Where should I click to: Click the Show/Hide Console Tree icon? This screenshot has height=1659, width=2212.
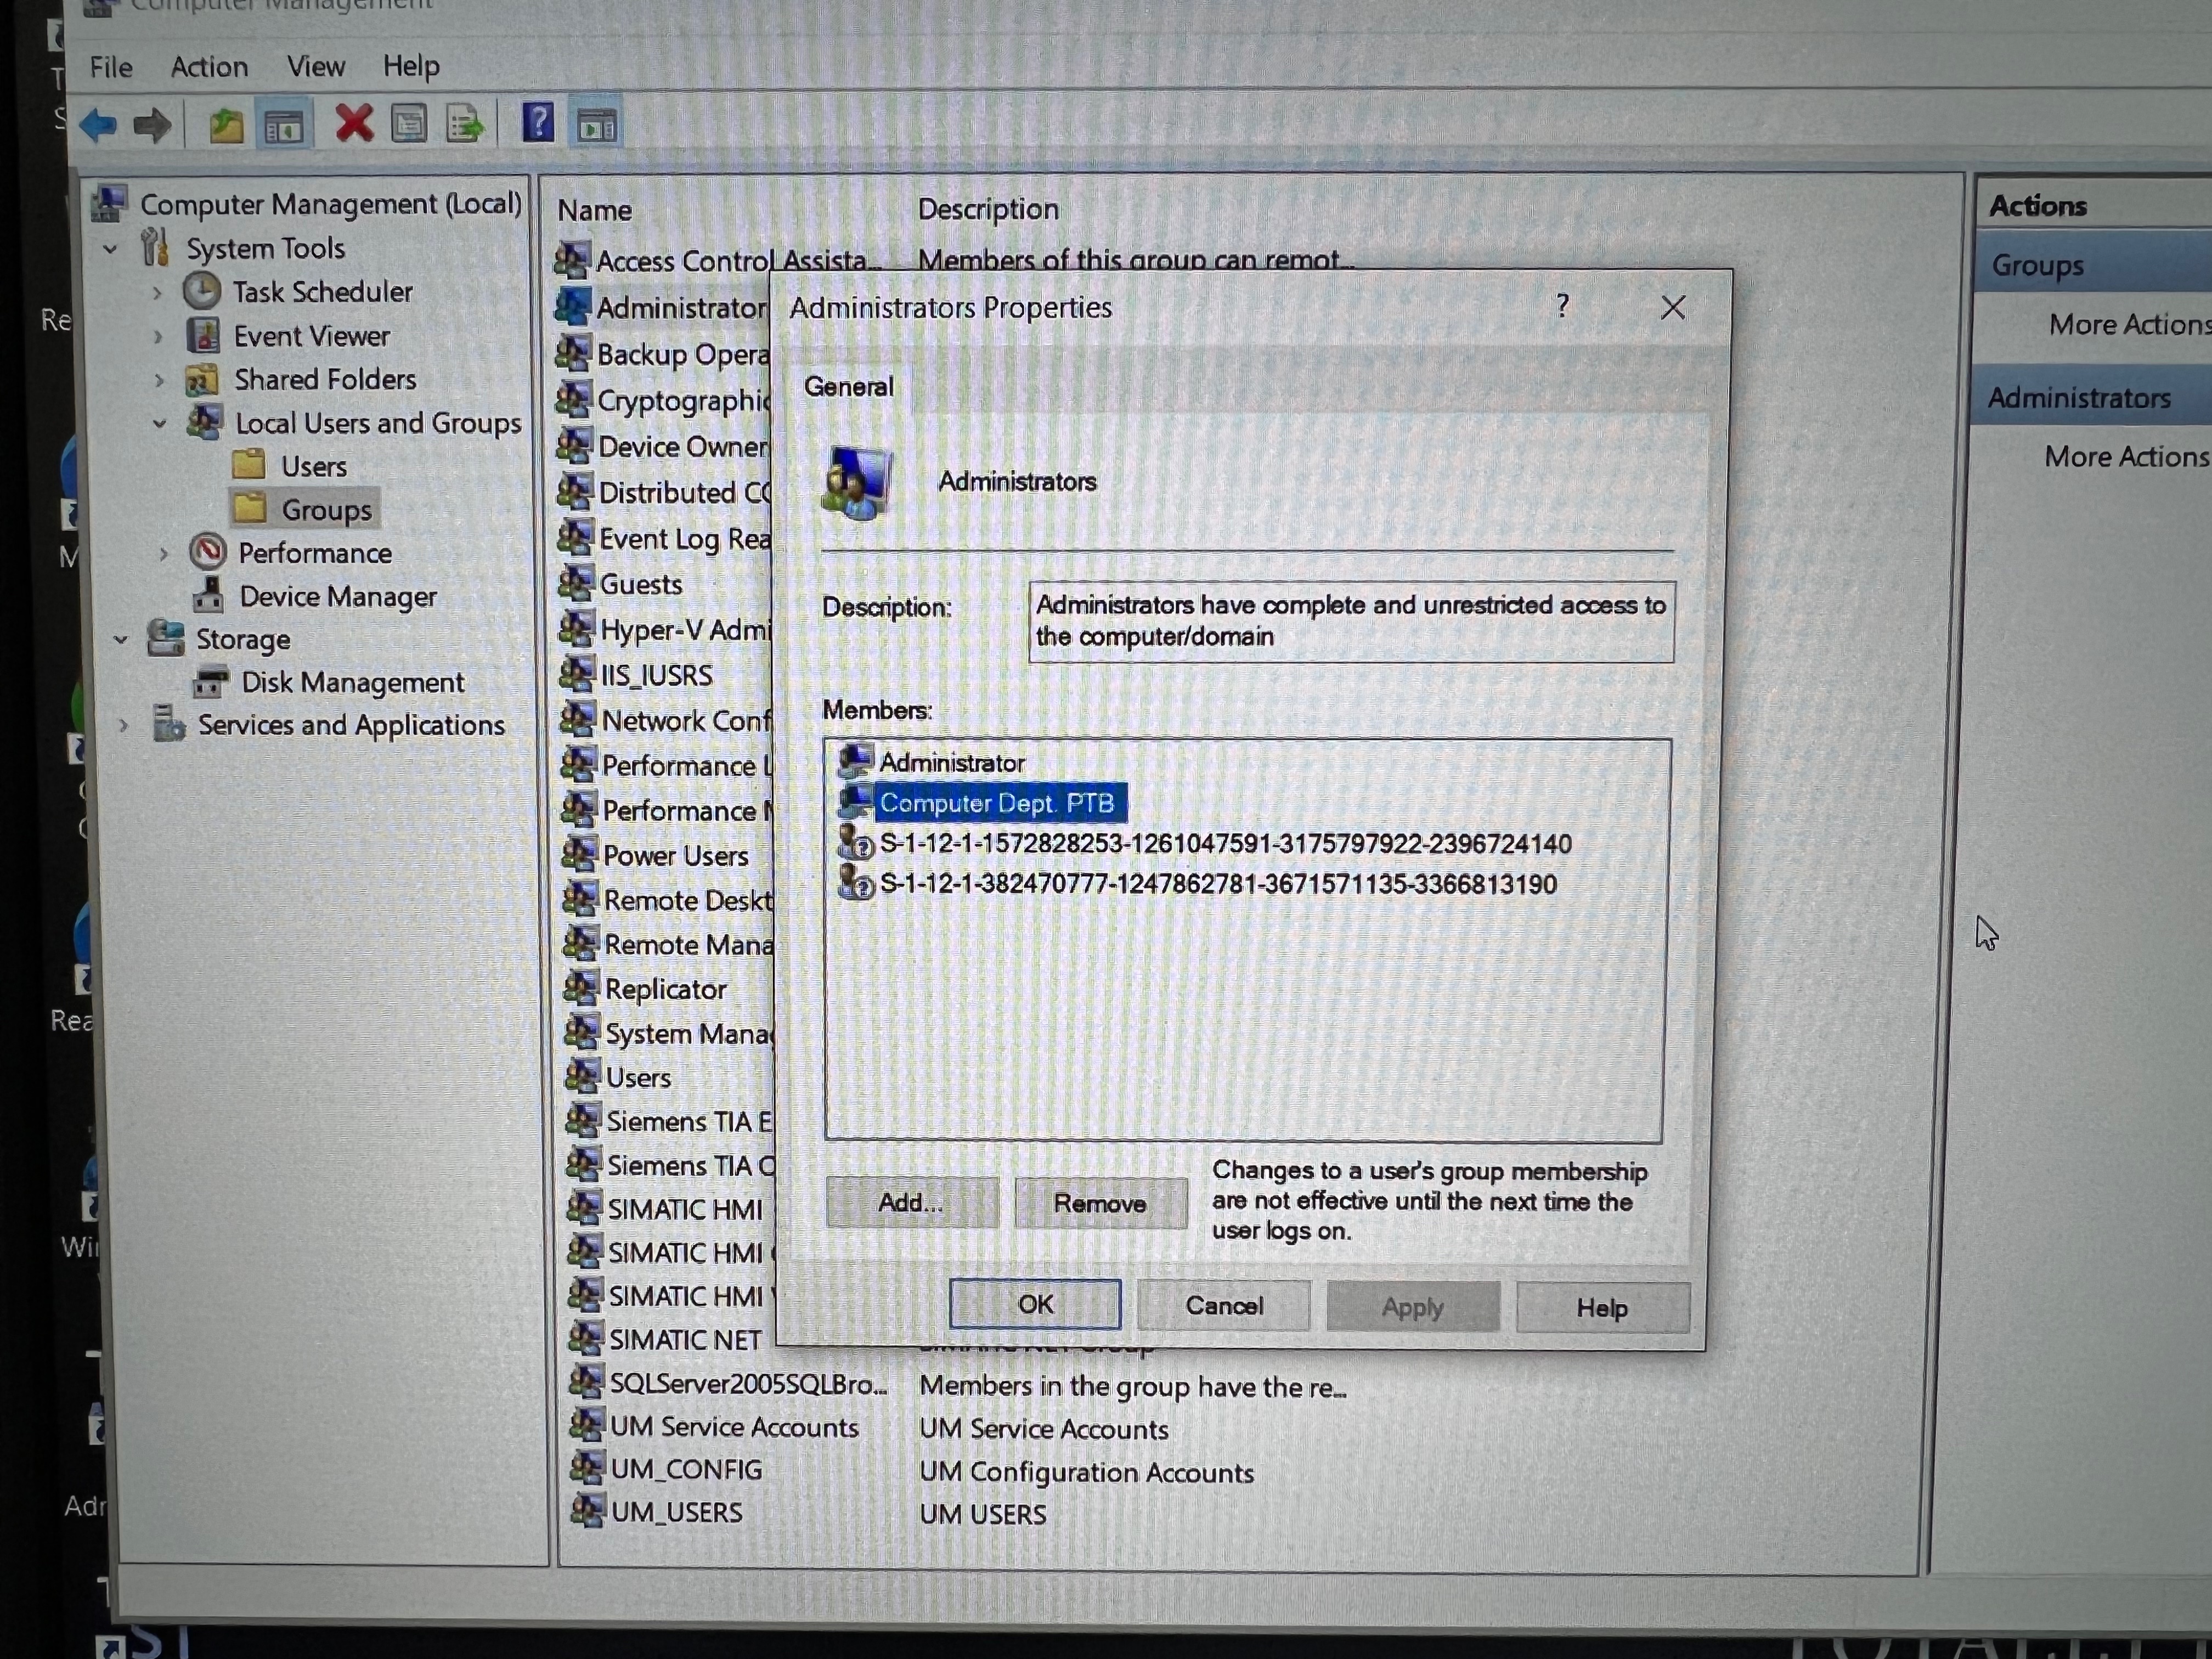click(x=283, y=127)
